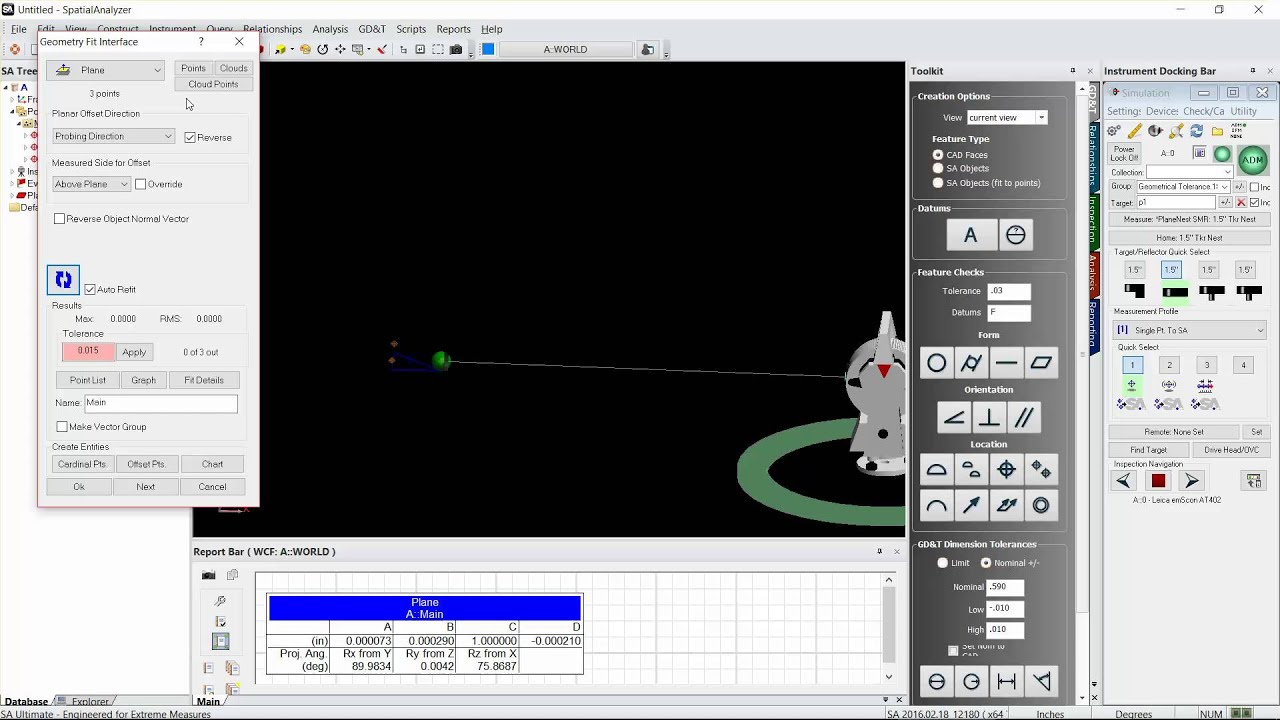
Task: Click the green ADM button
Action: click(x=1252, y=159)
